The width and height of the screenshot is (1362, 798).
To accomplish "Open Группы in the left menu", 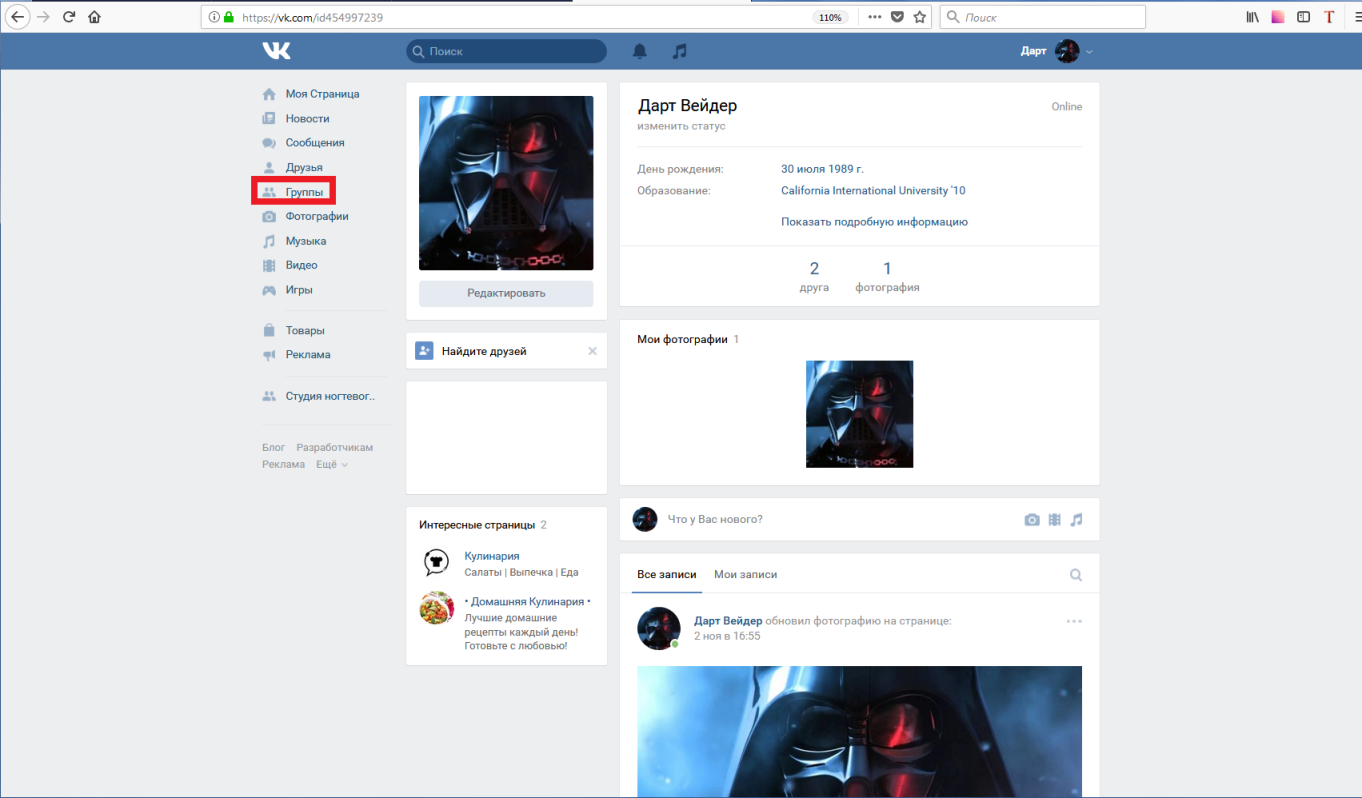I will tap(304, 192).
